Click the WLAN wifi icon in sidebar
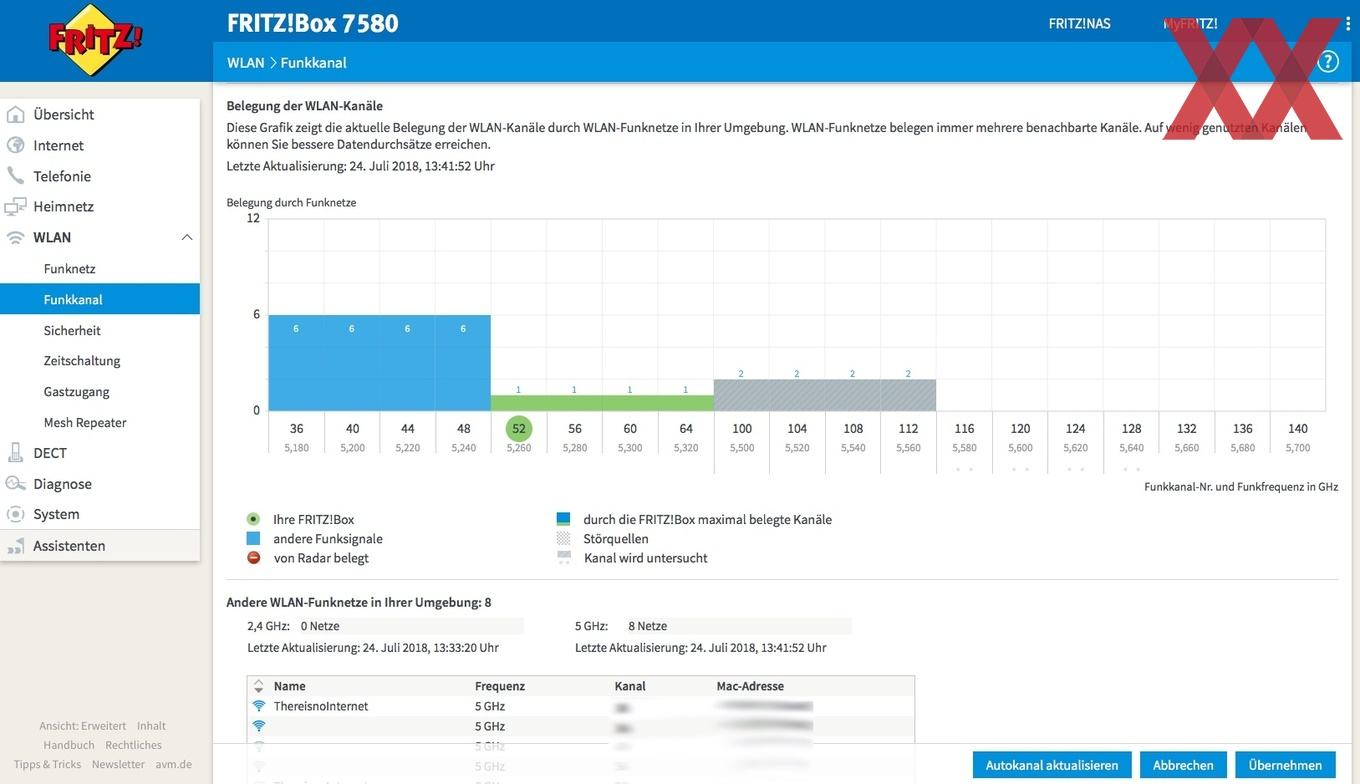The width and height of the screenshot is (1360, 784). click(15, 237)
